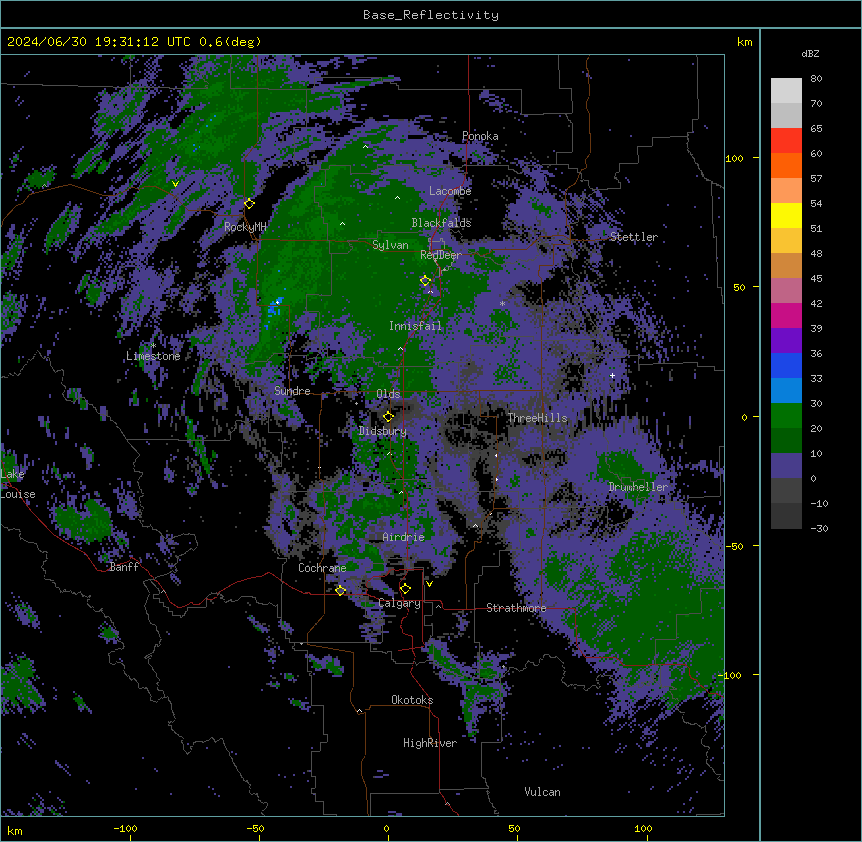The image size is (862, 842).
Task: Click the light blue legend swatch above 30
Action: 786,390
